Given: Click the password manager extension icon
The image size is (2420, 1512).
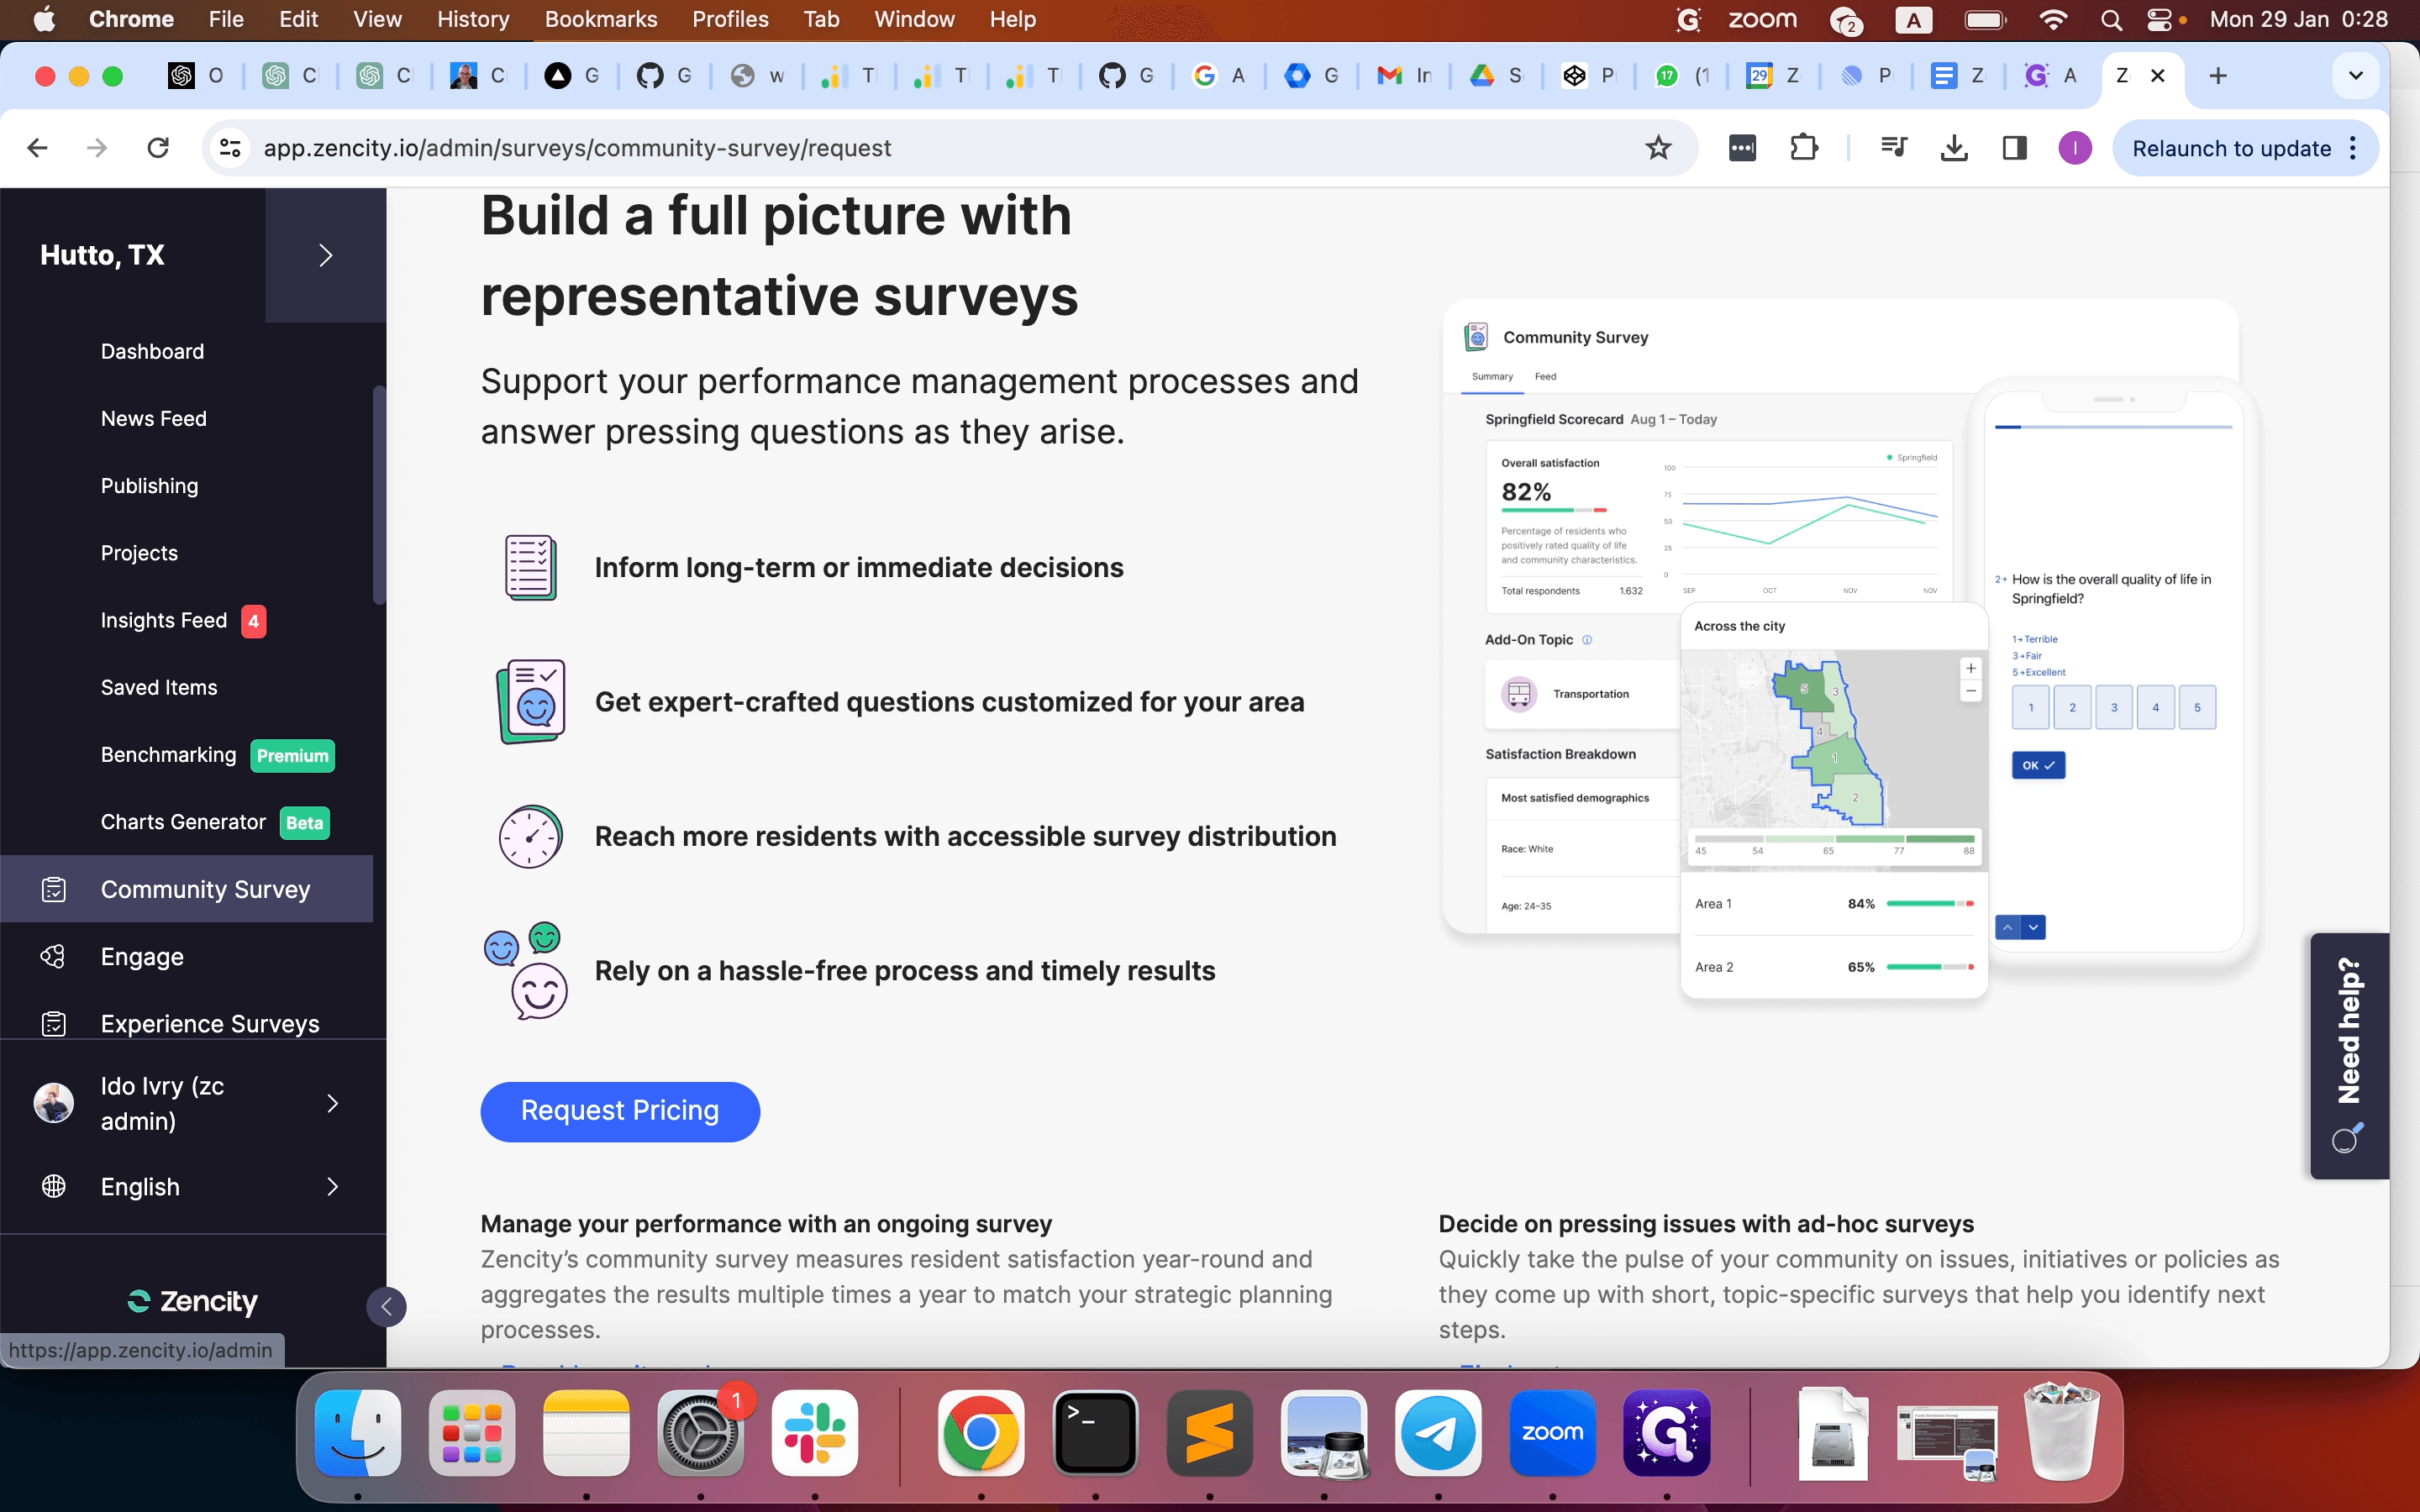Looking at the screenshot, I should [x=1742, y=148].
